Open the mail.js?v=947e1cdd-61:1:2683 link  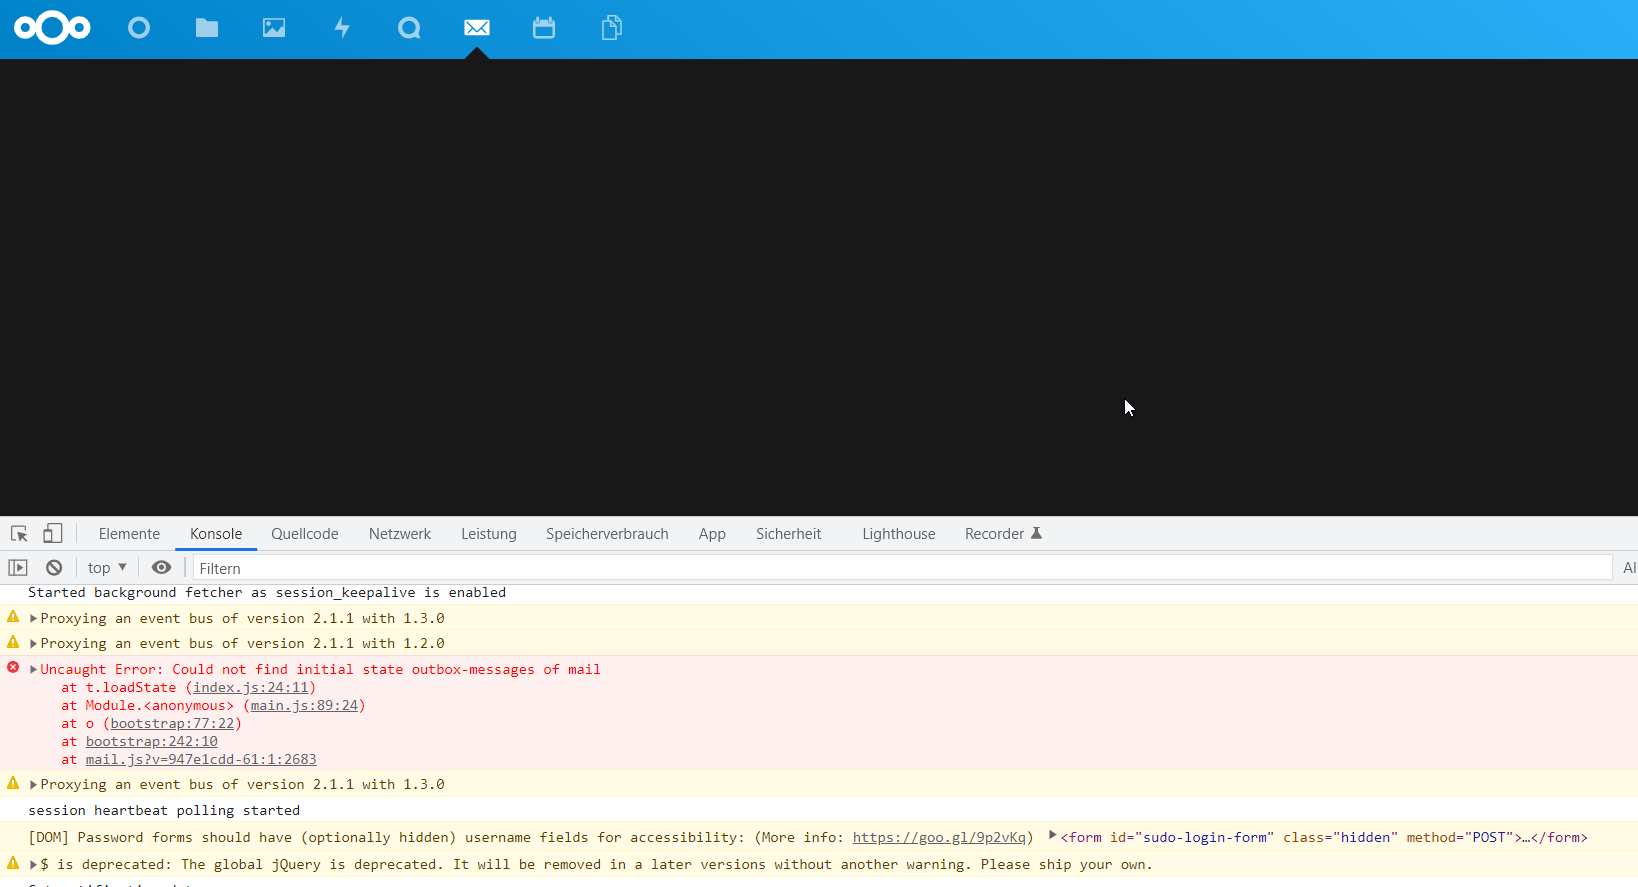201,760
